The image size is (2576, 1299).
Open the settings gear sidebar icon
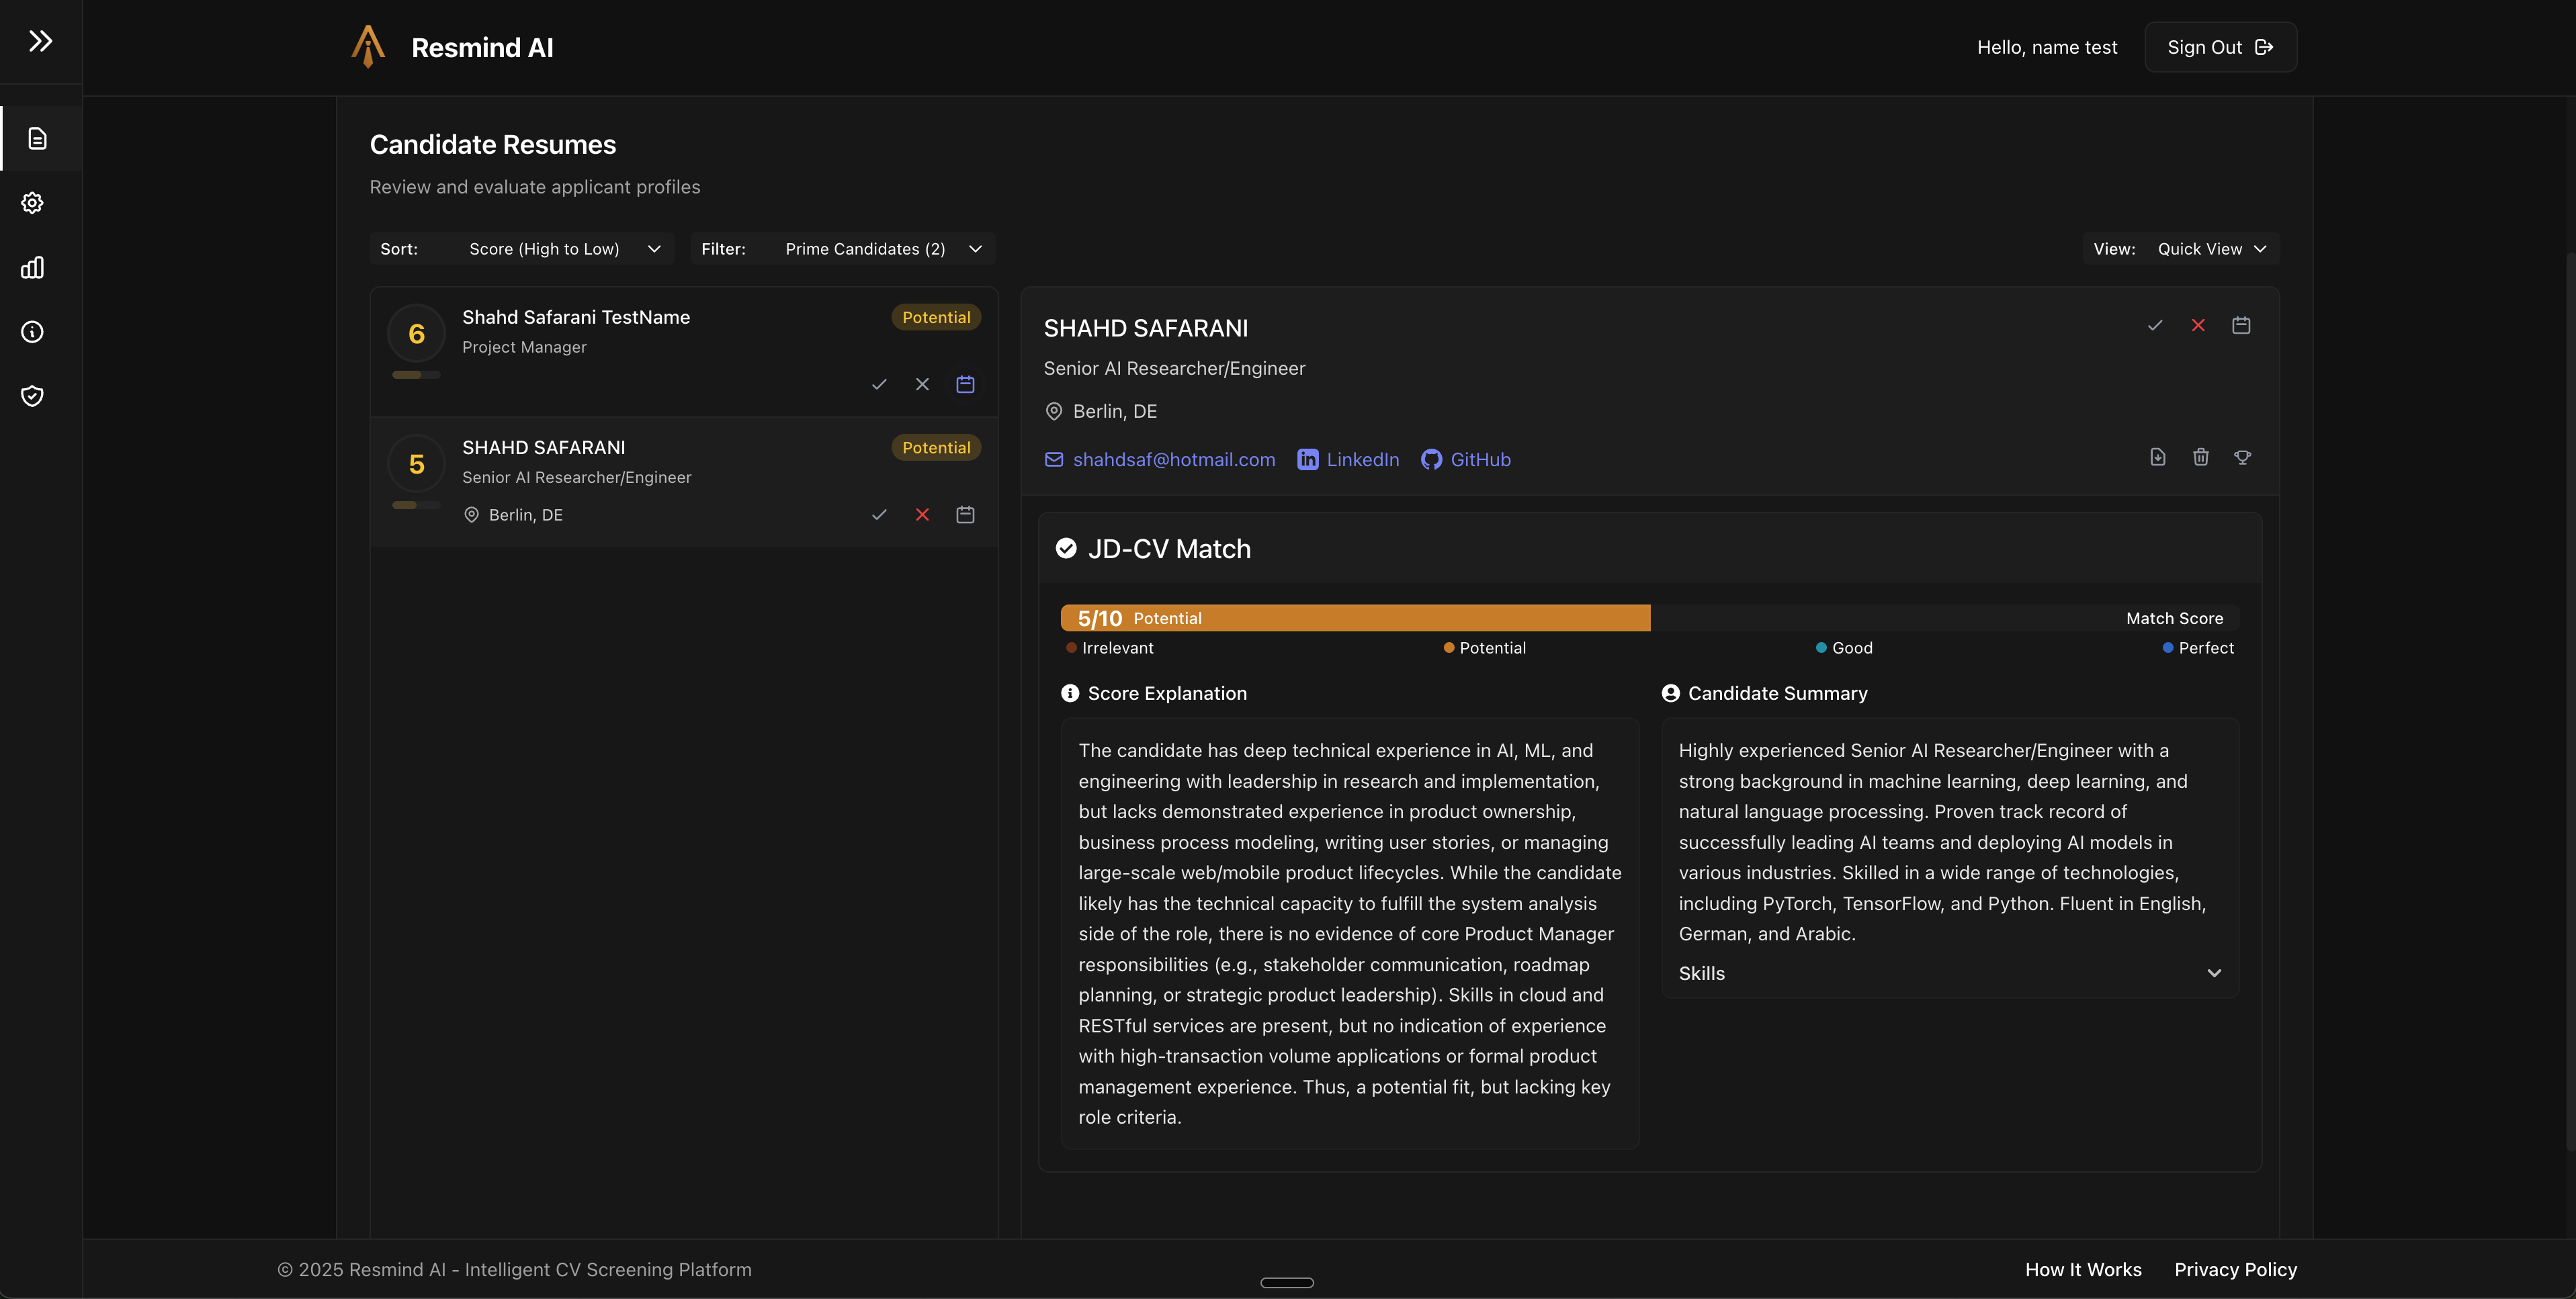coord(33,203)
